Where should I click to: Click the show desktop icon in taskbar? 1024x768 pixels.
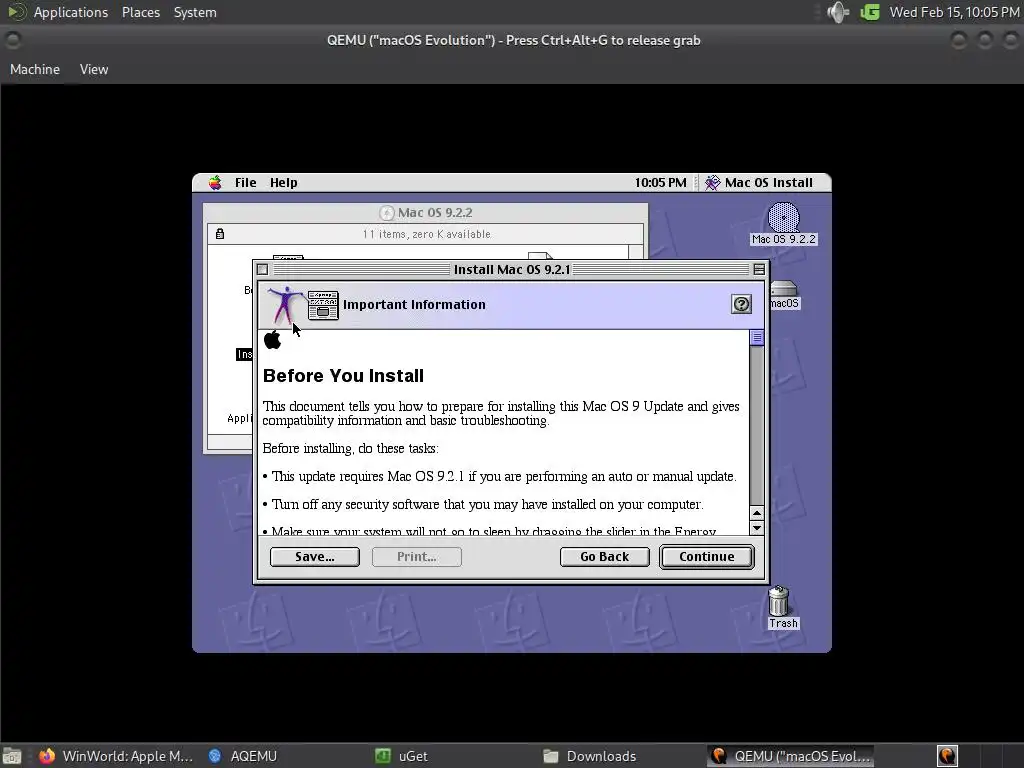coord(12,756)
